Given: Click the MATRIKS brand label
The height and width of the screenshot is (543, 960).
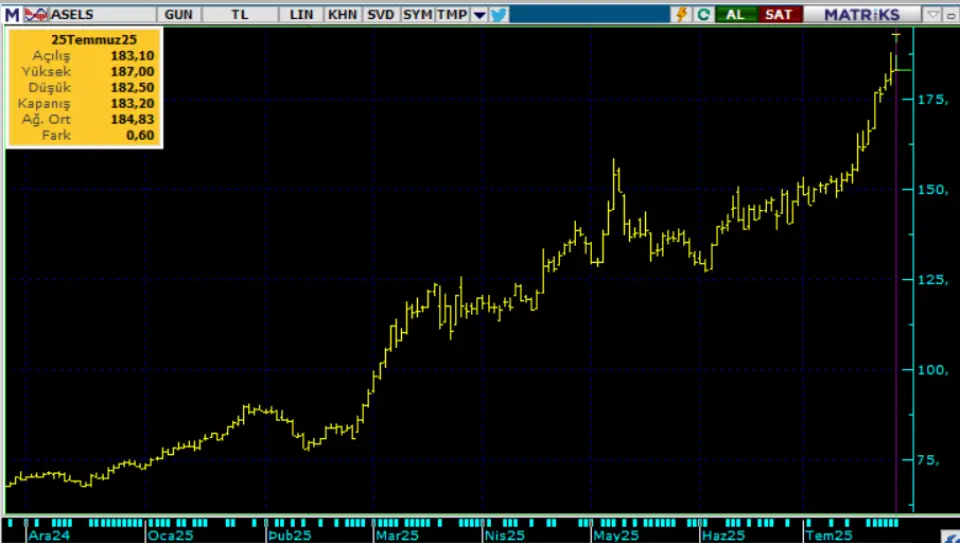Looking at the screenshot, I should (862, 15).
